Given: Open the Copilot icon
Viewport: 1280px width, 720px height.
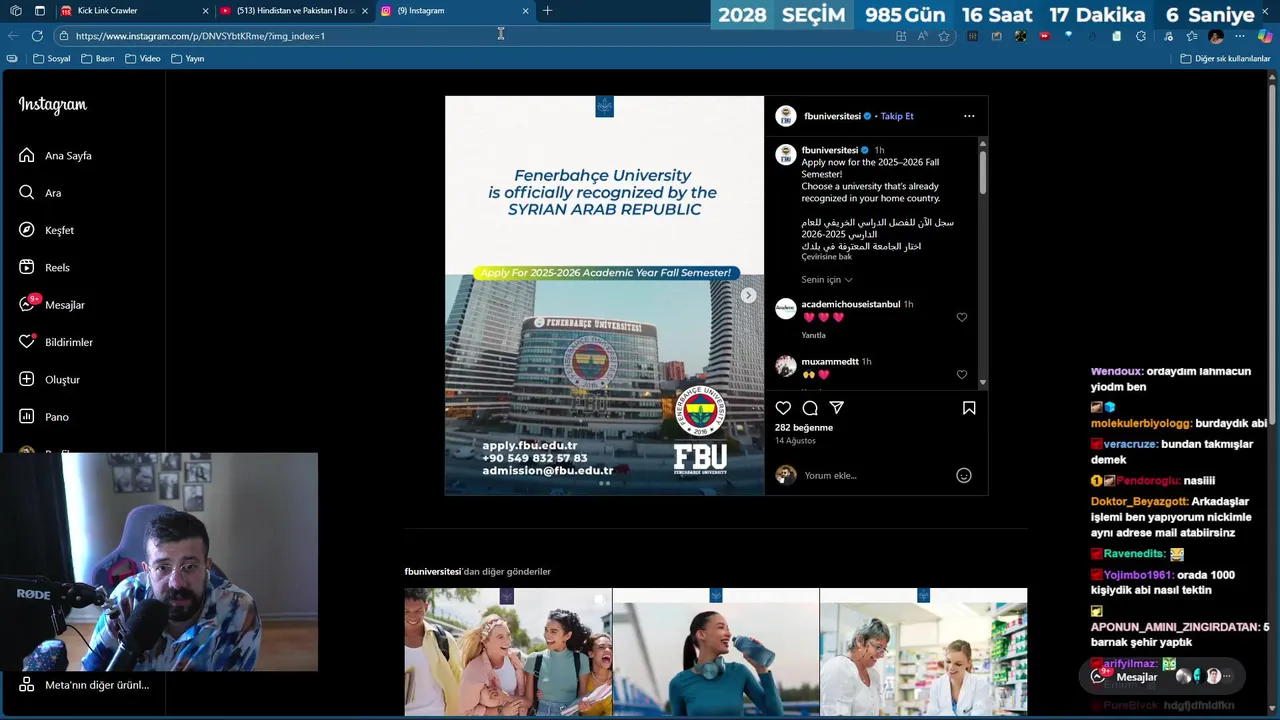Looking at the screenshot, I should point(1265,36).
